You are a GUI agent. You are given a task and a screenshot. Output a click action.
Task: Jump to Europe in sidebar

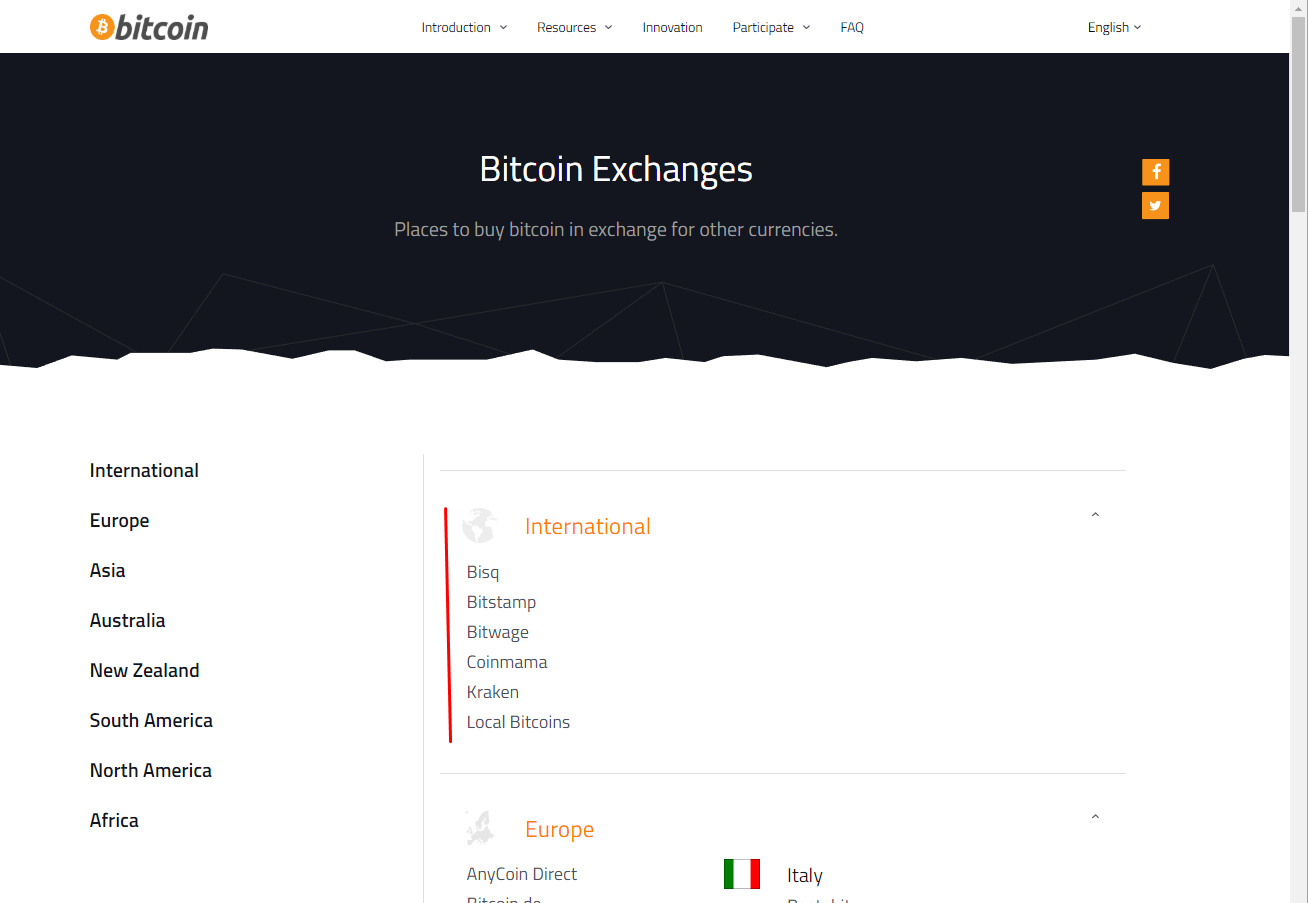pos(119,520)
